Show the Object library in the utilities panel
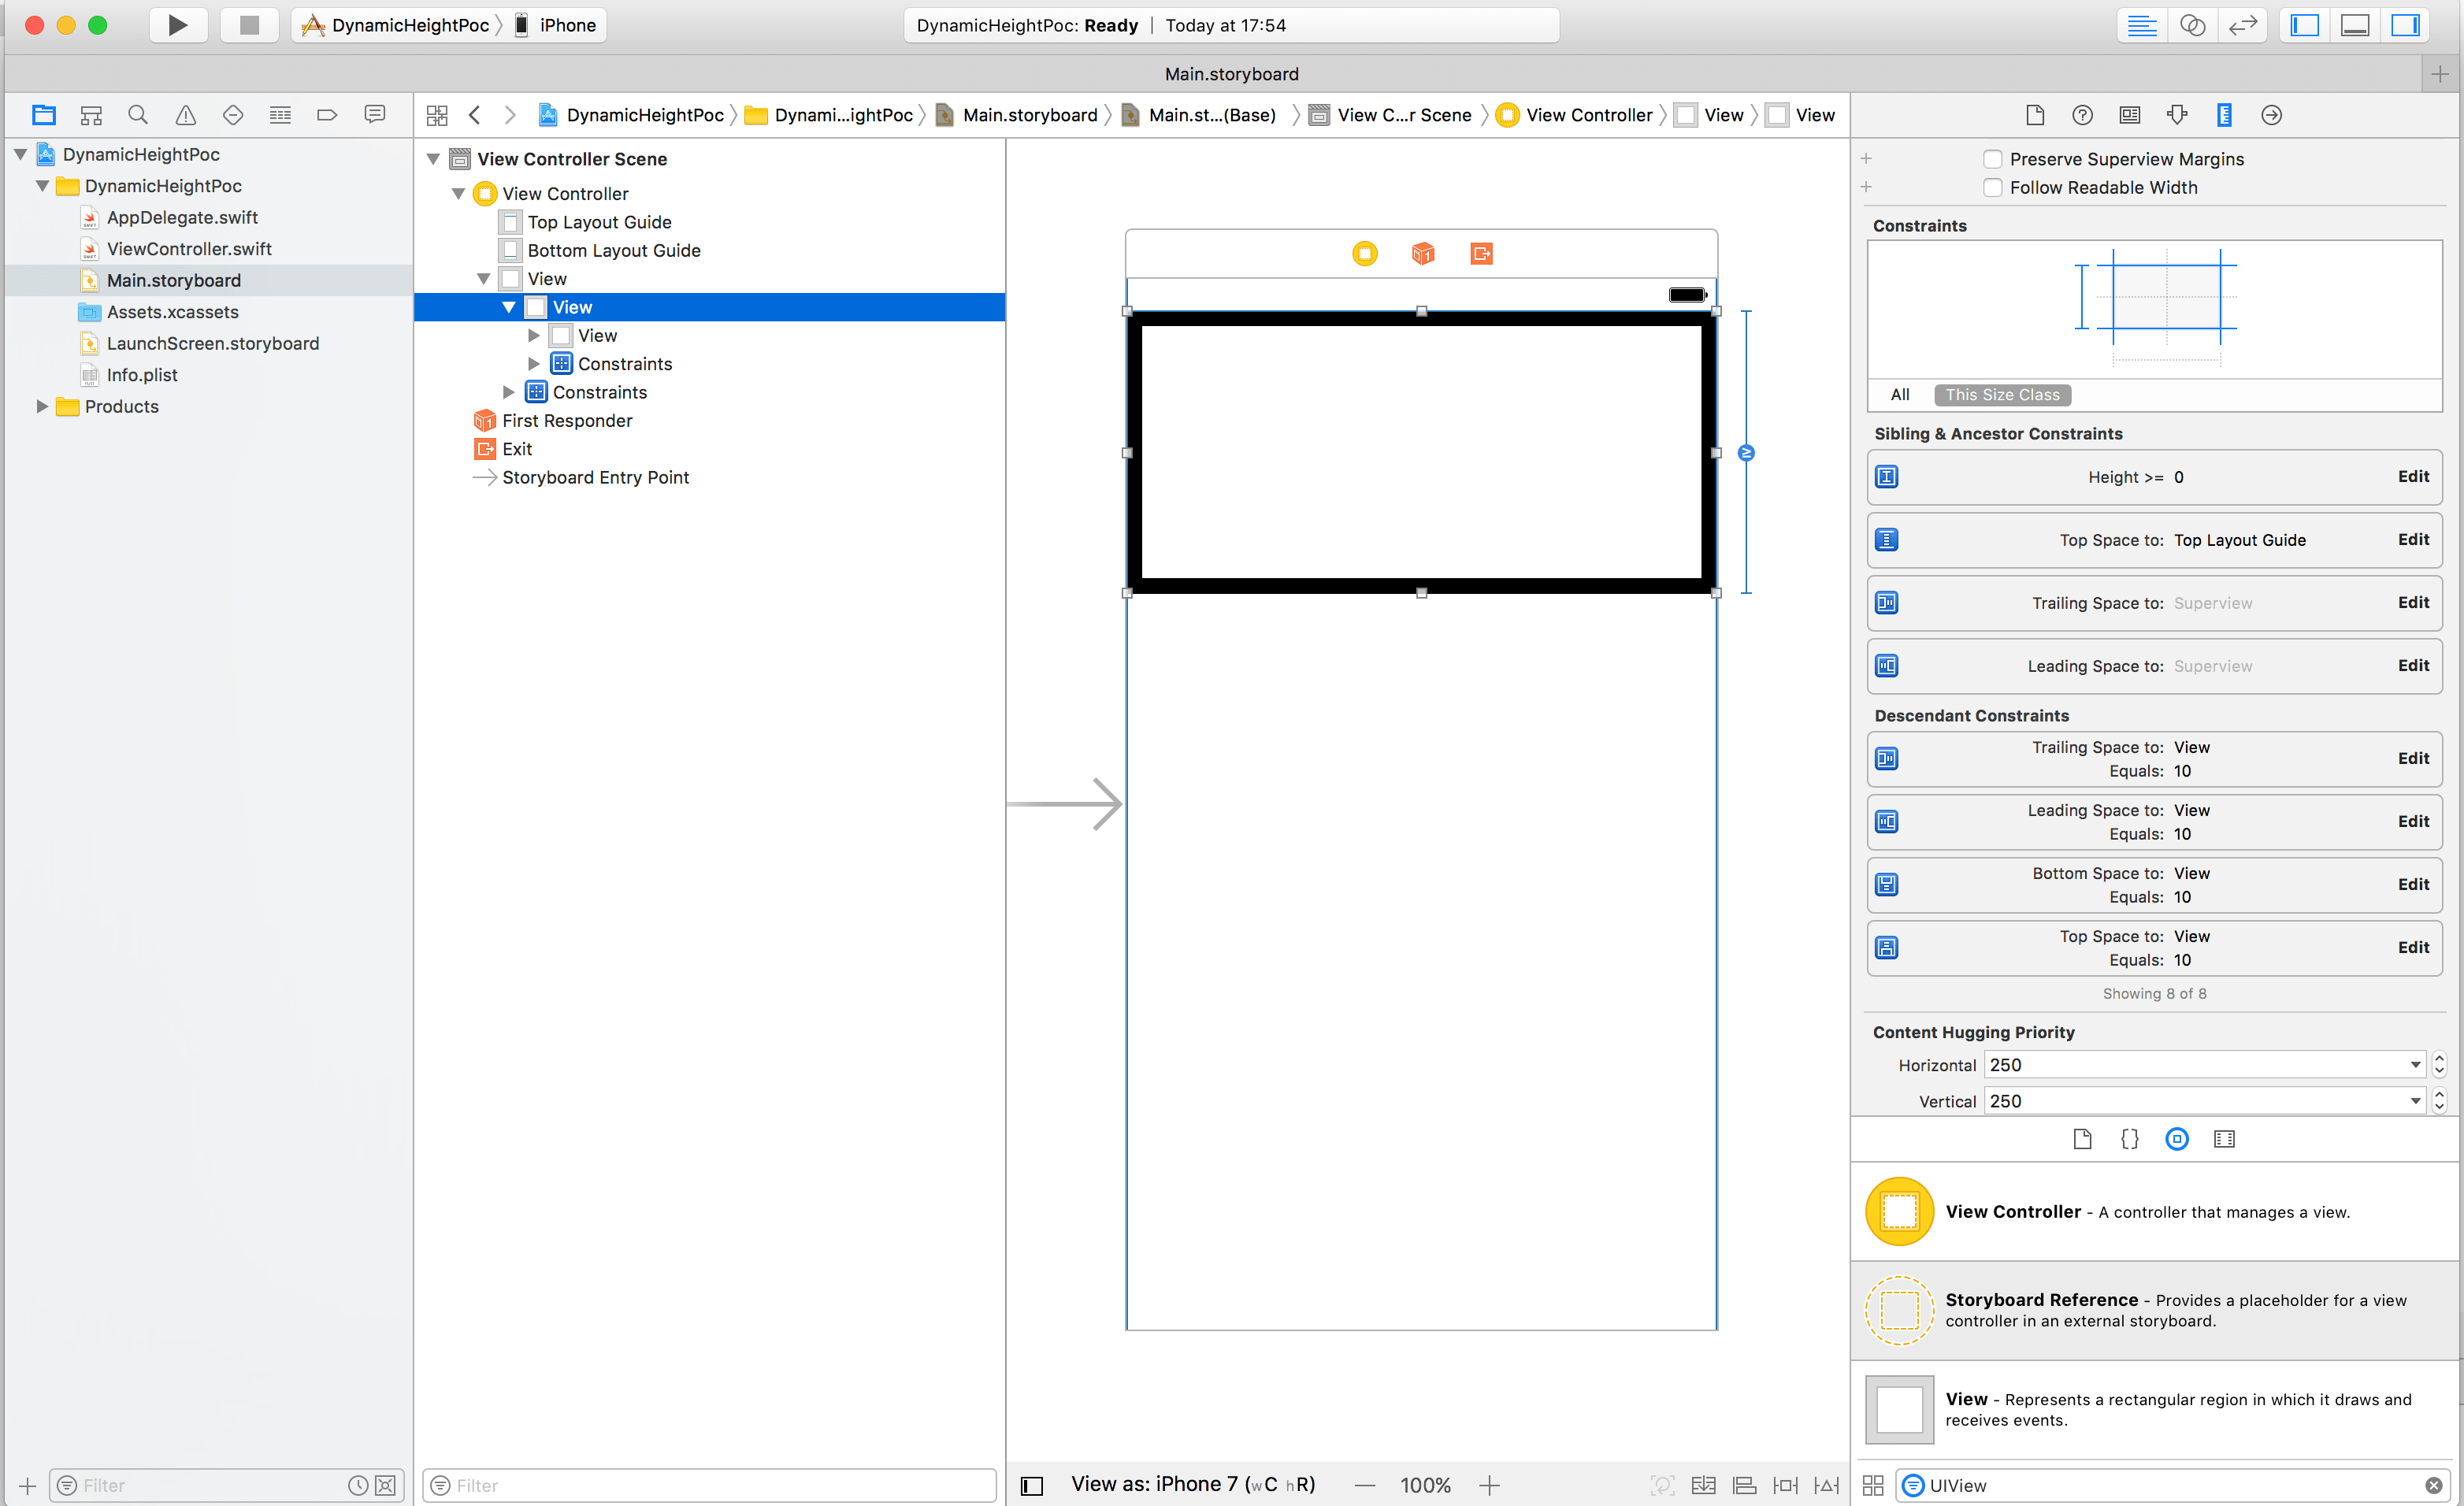Image resolution: width=2464 pixels, height=1506 pixels. point(2177,1138)
